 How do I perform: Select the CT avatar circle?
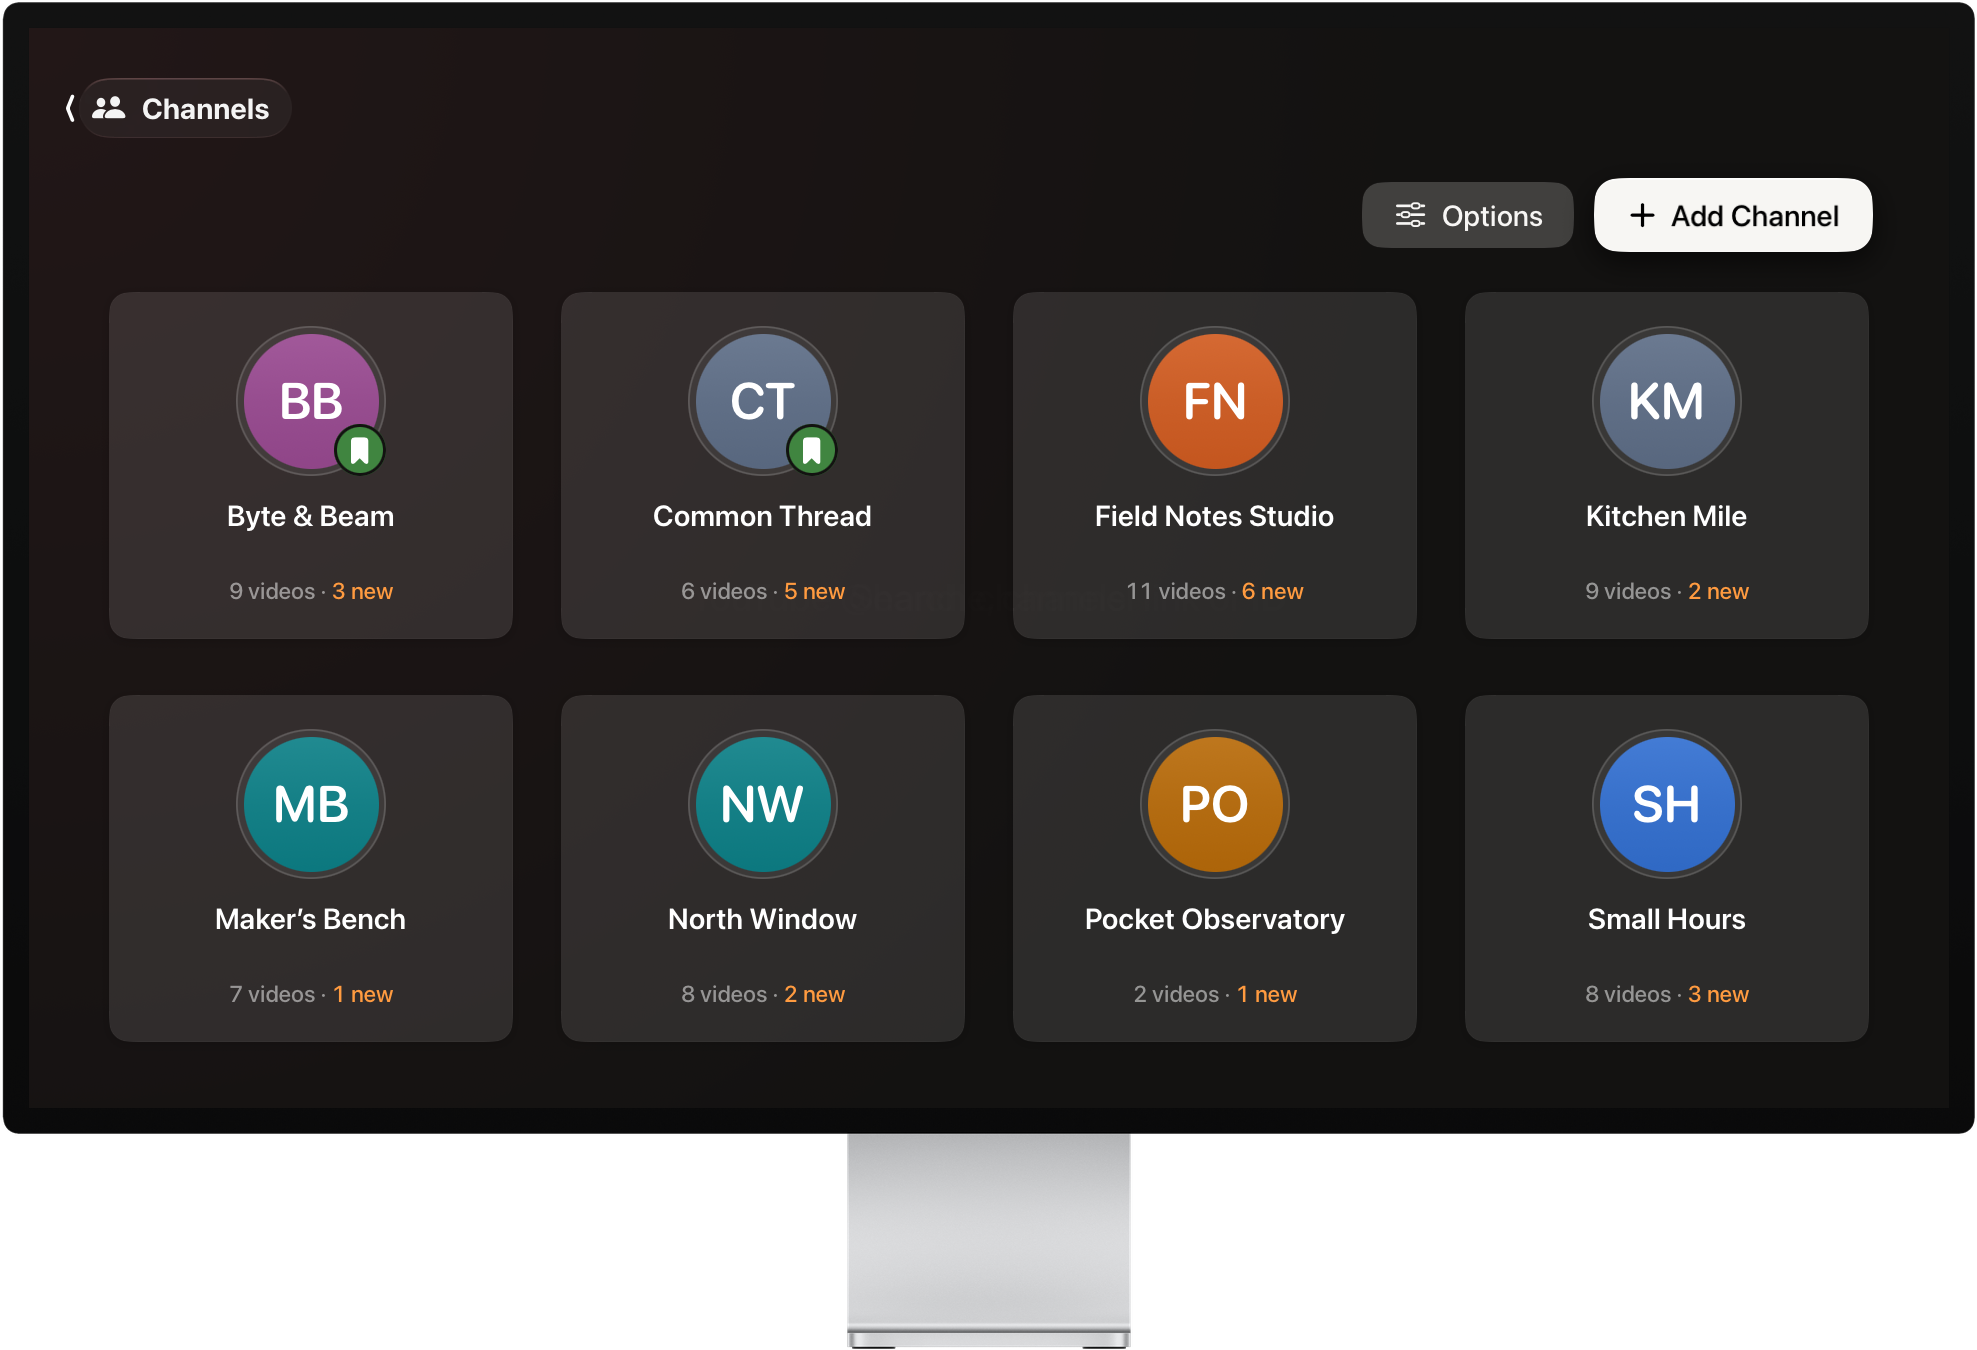(763, 401)
